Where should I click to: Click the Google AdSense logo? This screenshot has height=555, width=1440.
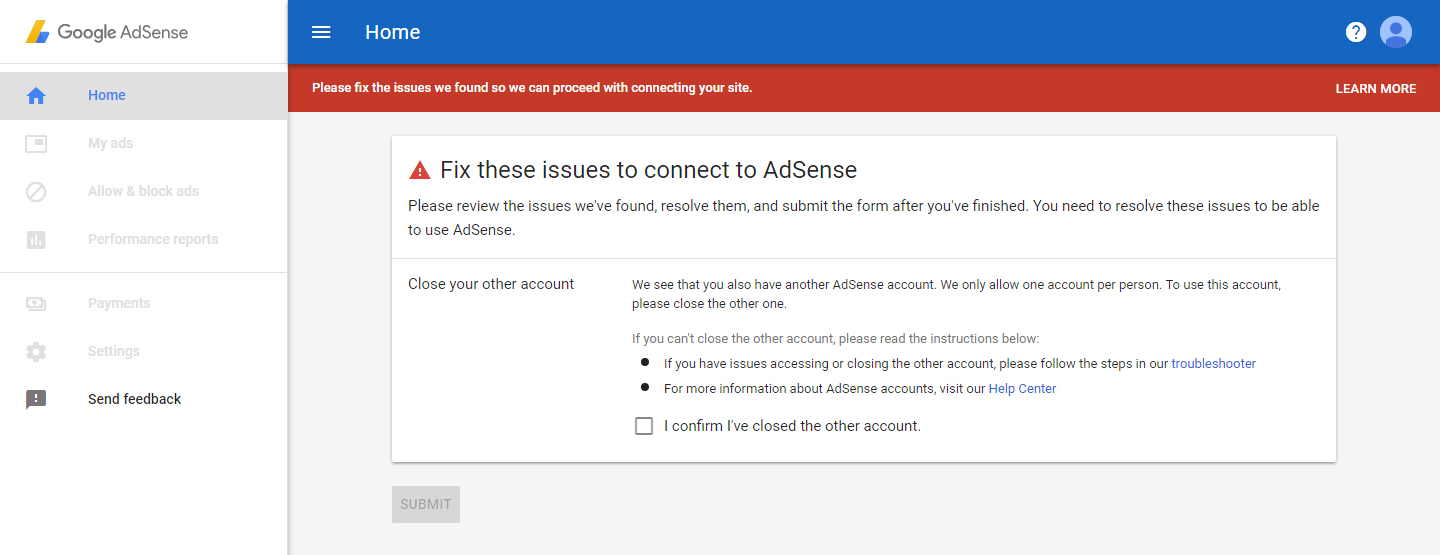pyautogui.click(x=107, y=32)
